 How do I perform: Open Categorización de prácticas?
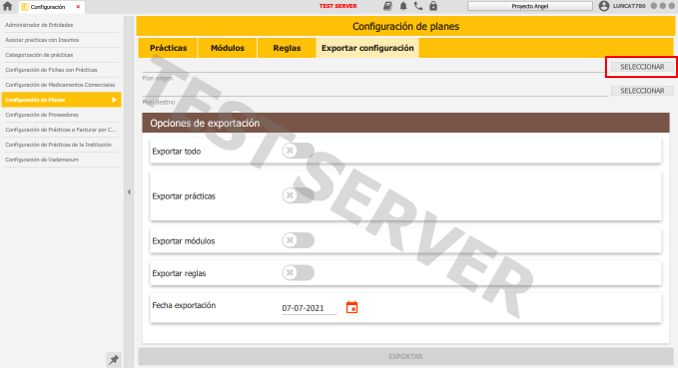tap(61, 55)
